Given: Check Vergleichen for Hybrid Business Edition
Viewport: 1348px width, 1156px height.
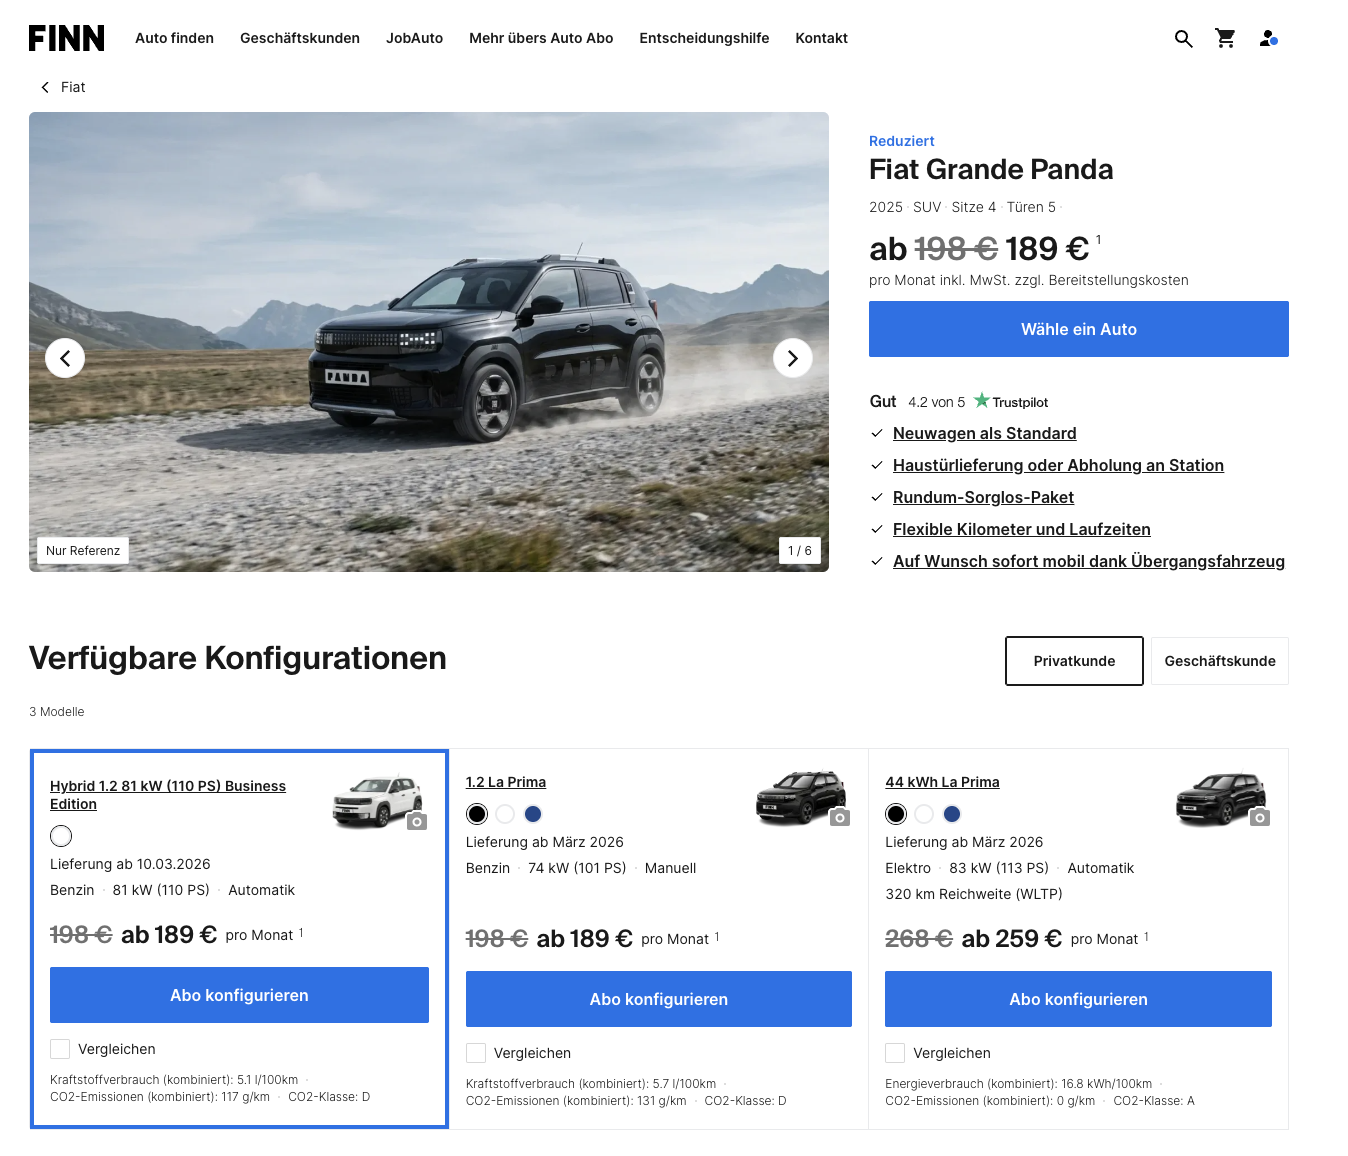Looking at the screenshot, I should [x=60, y=1049].
